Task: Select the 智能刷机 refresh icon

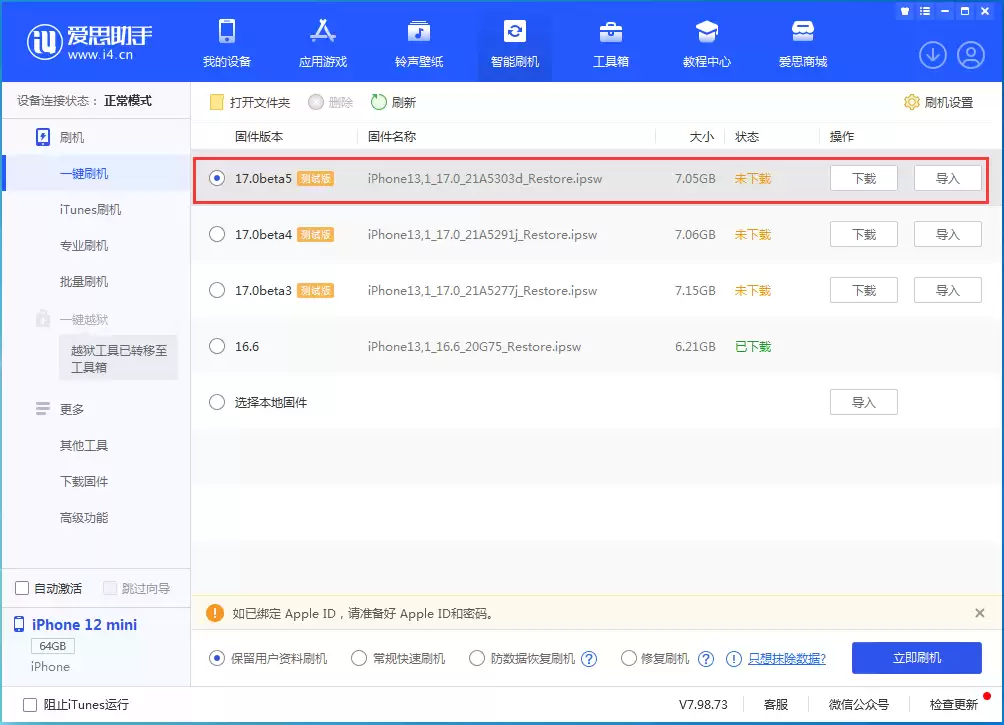Action: (x=515, y=31)
